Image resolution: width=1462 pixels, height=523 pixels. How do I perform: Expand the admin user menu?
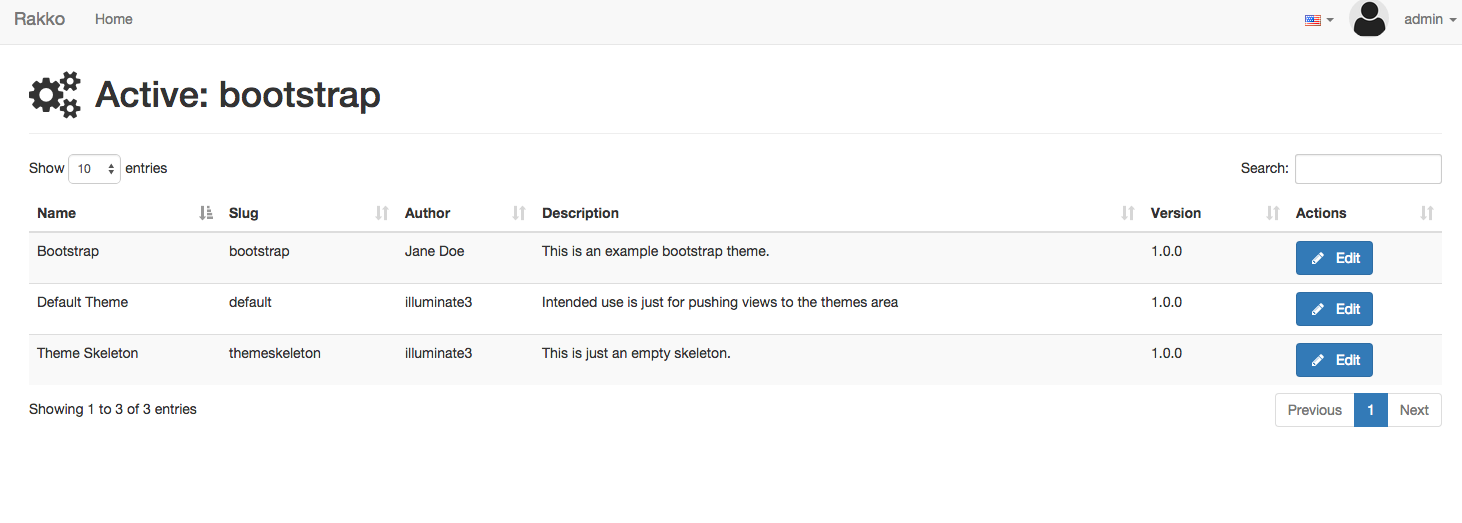[x=1429, y=19]
